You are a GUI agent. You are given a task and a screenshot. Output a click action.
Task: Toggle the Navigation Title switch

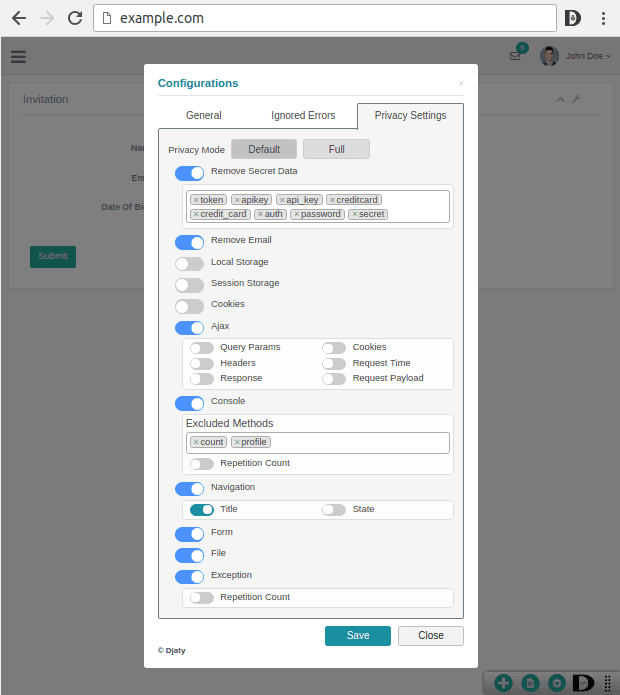tap(202, 510)
